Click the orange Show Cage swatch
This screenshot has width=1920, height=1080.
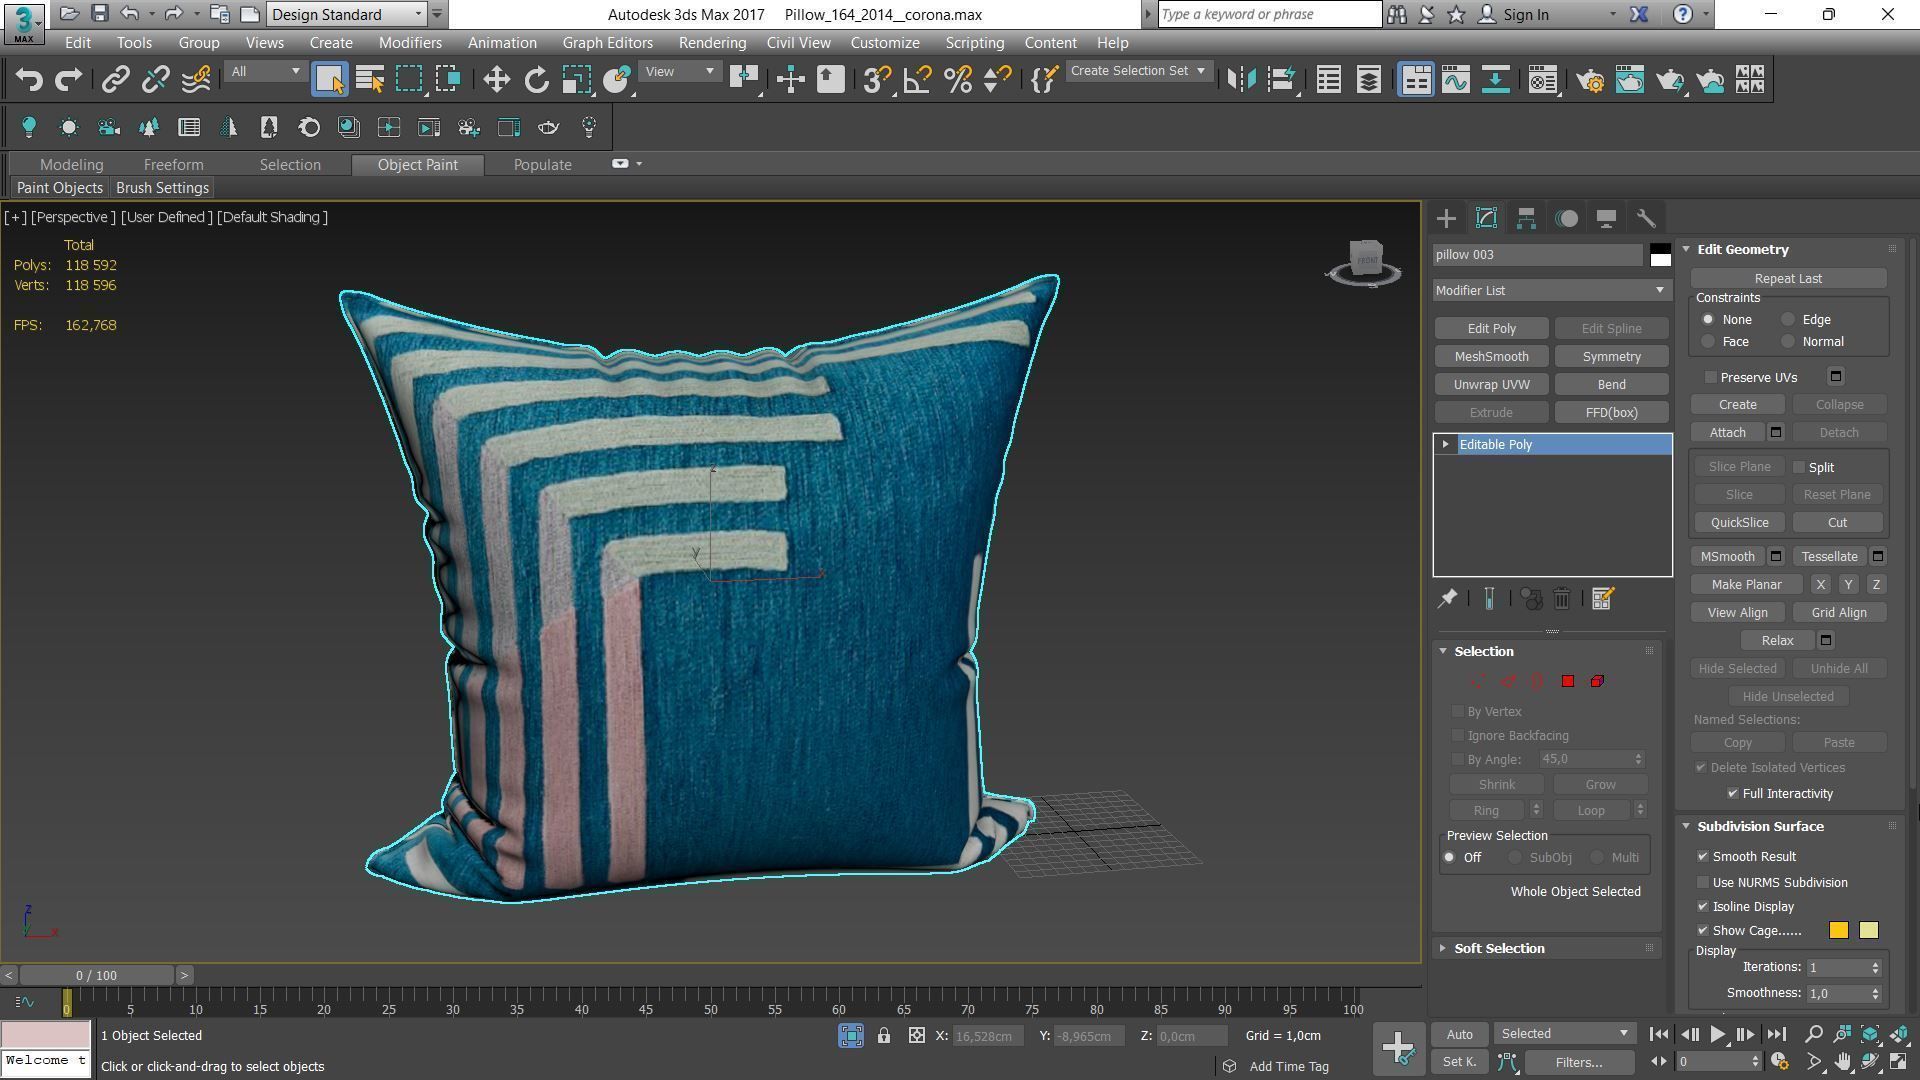pos(1838,931)
